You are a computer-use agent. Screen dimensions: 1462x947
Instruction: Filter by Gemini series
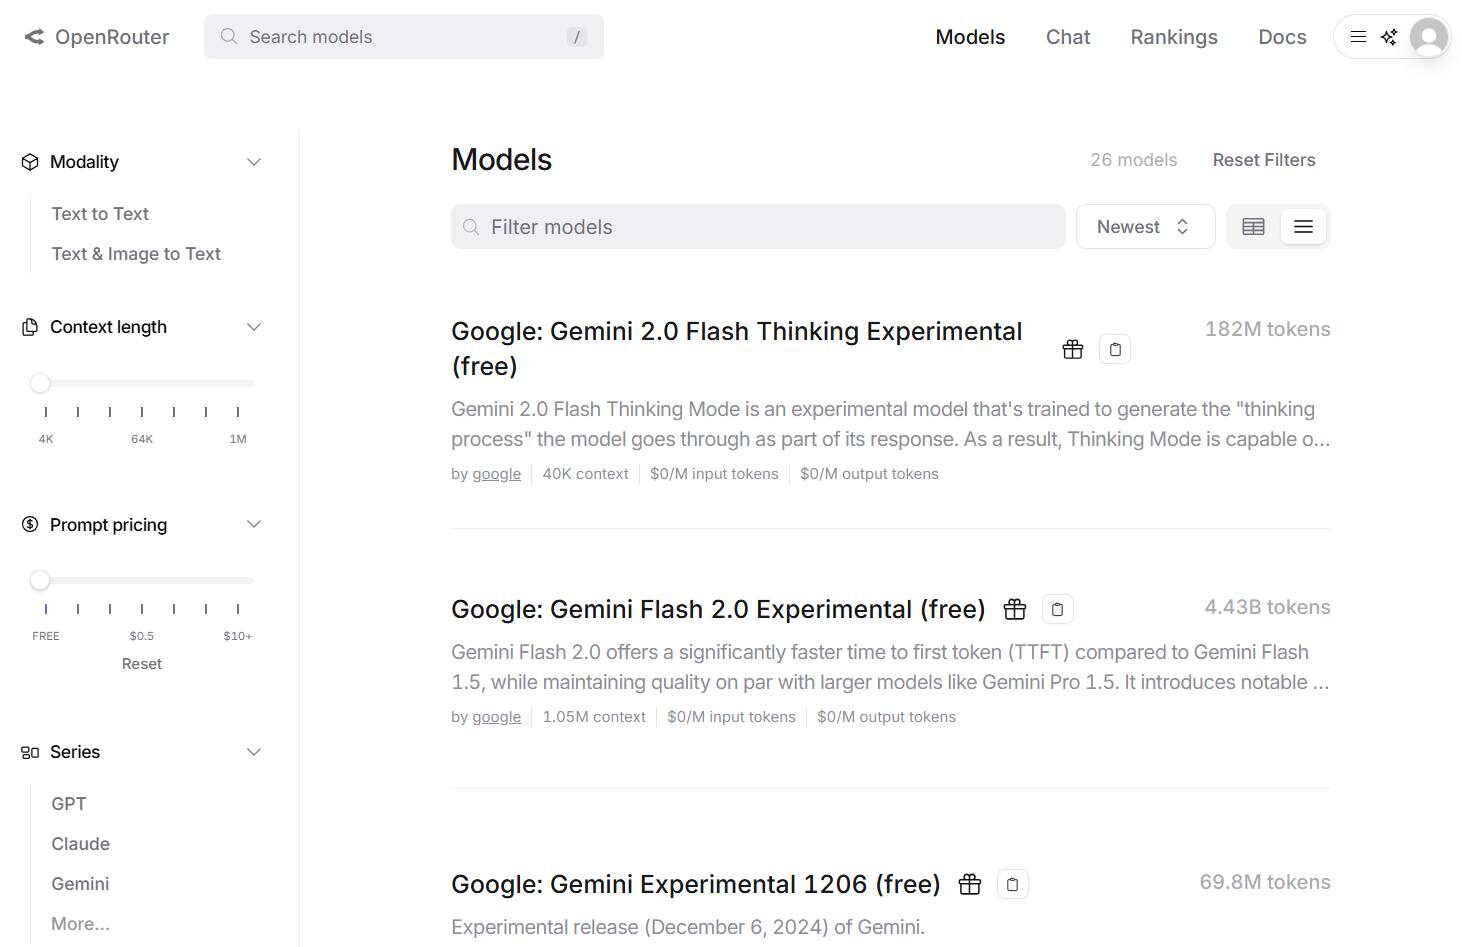(80, 884)
